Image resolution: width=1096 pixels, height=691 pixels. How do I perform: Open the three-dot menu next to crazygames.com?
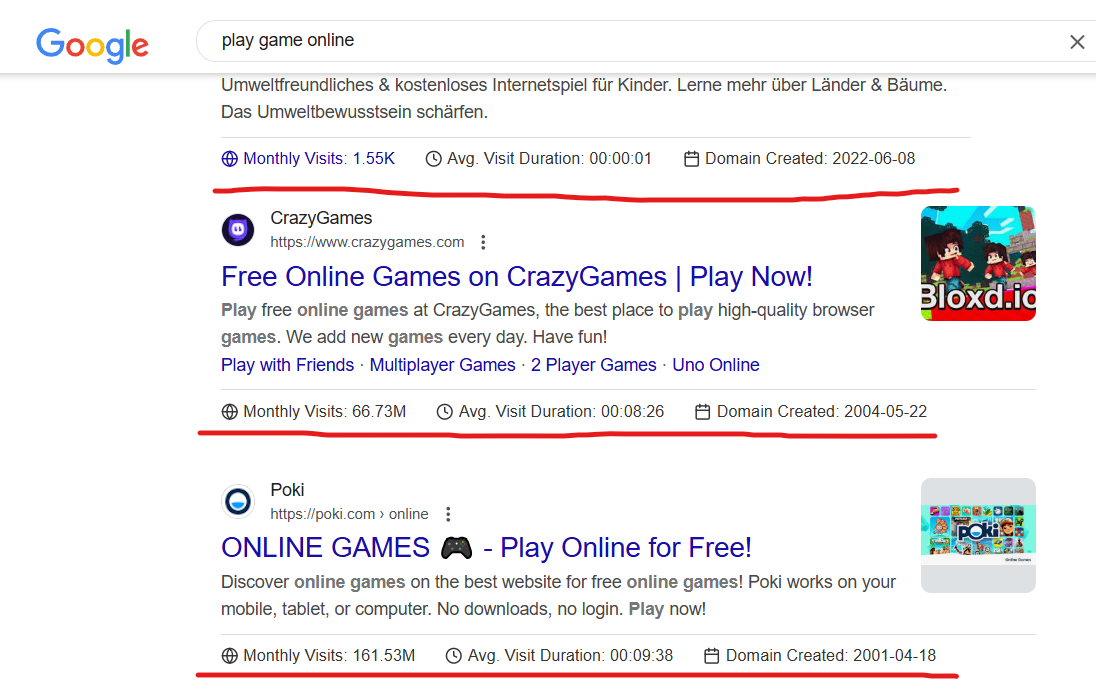pyautogui.click(x=483, y=242)
